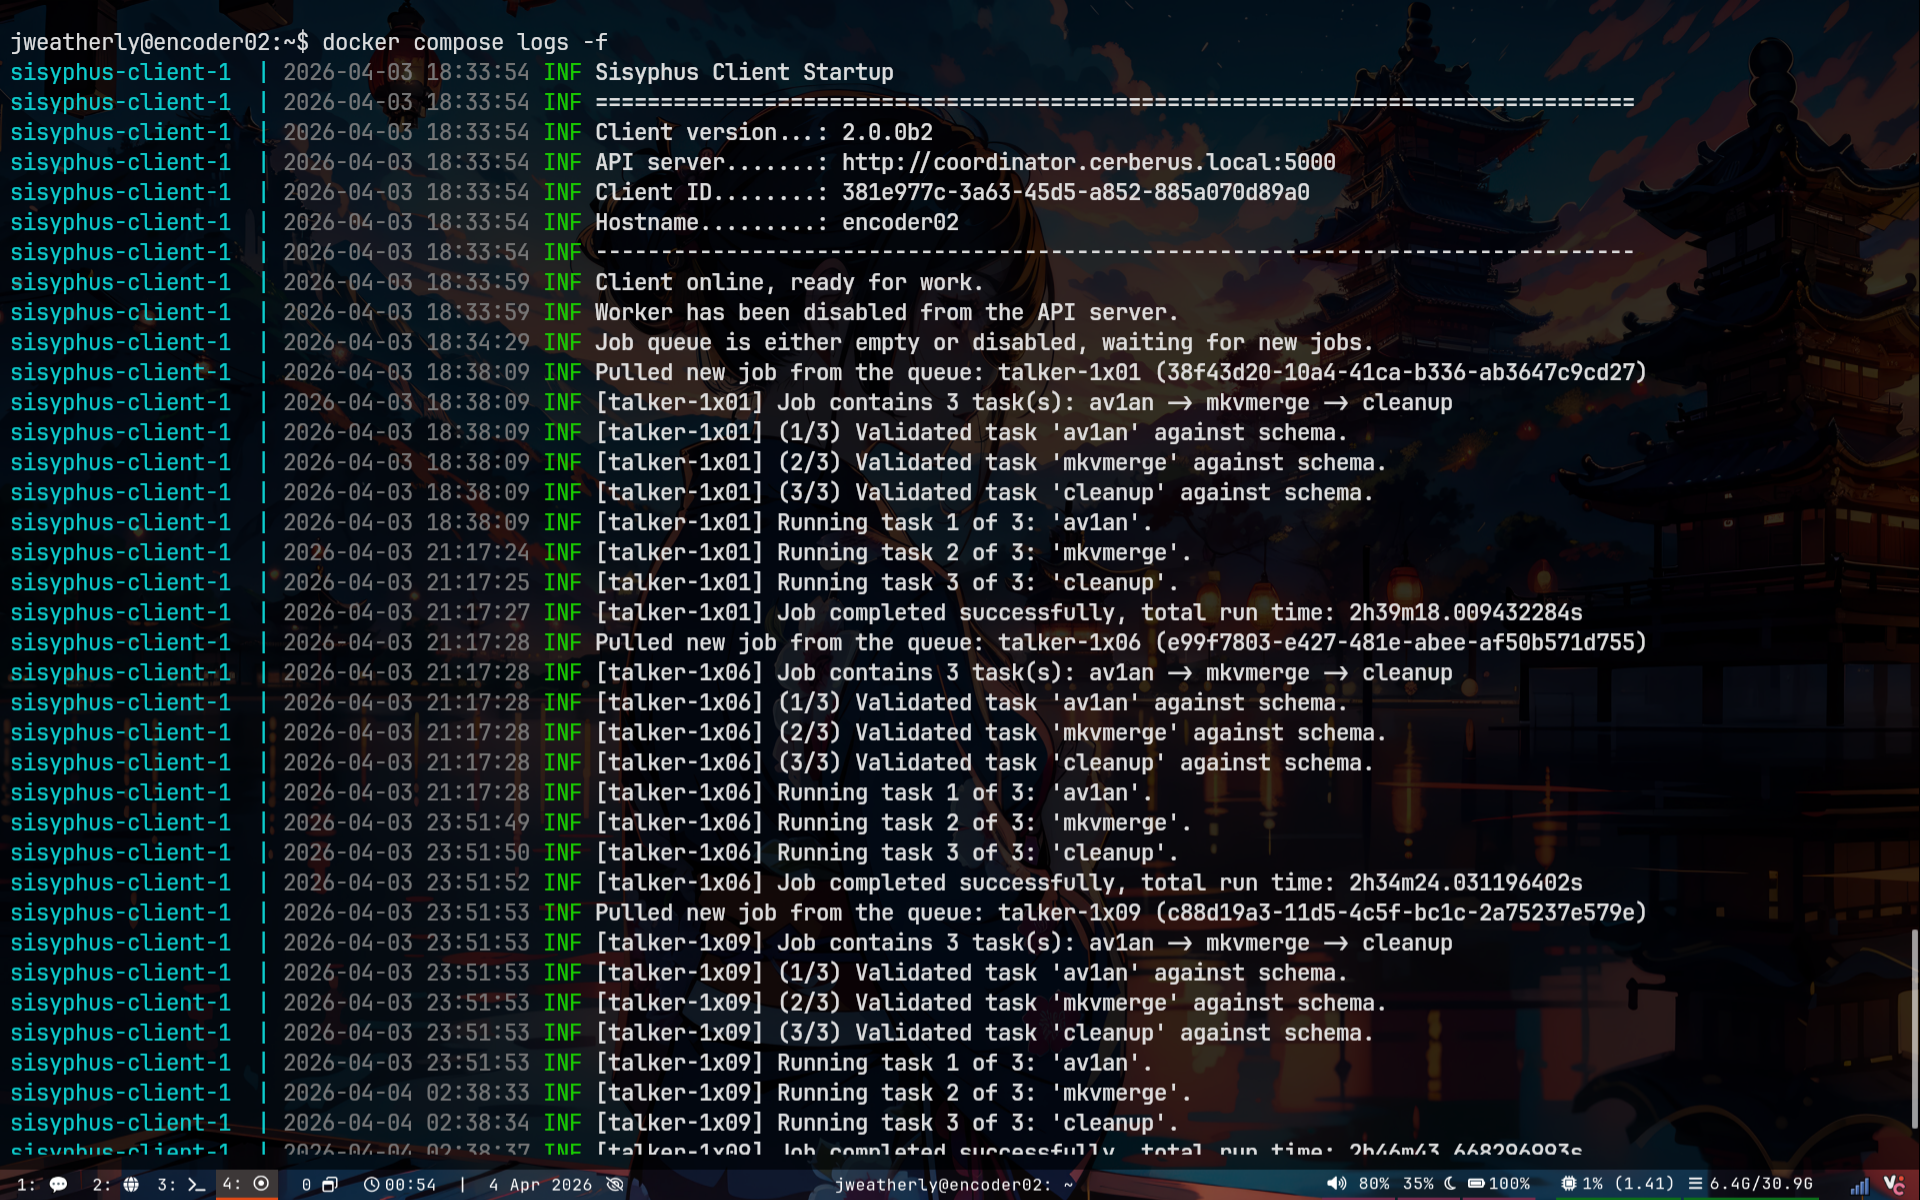
Task: Select active workspace 4 circle icon
Action: (x=261, y=1183)
